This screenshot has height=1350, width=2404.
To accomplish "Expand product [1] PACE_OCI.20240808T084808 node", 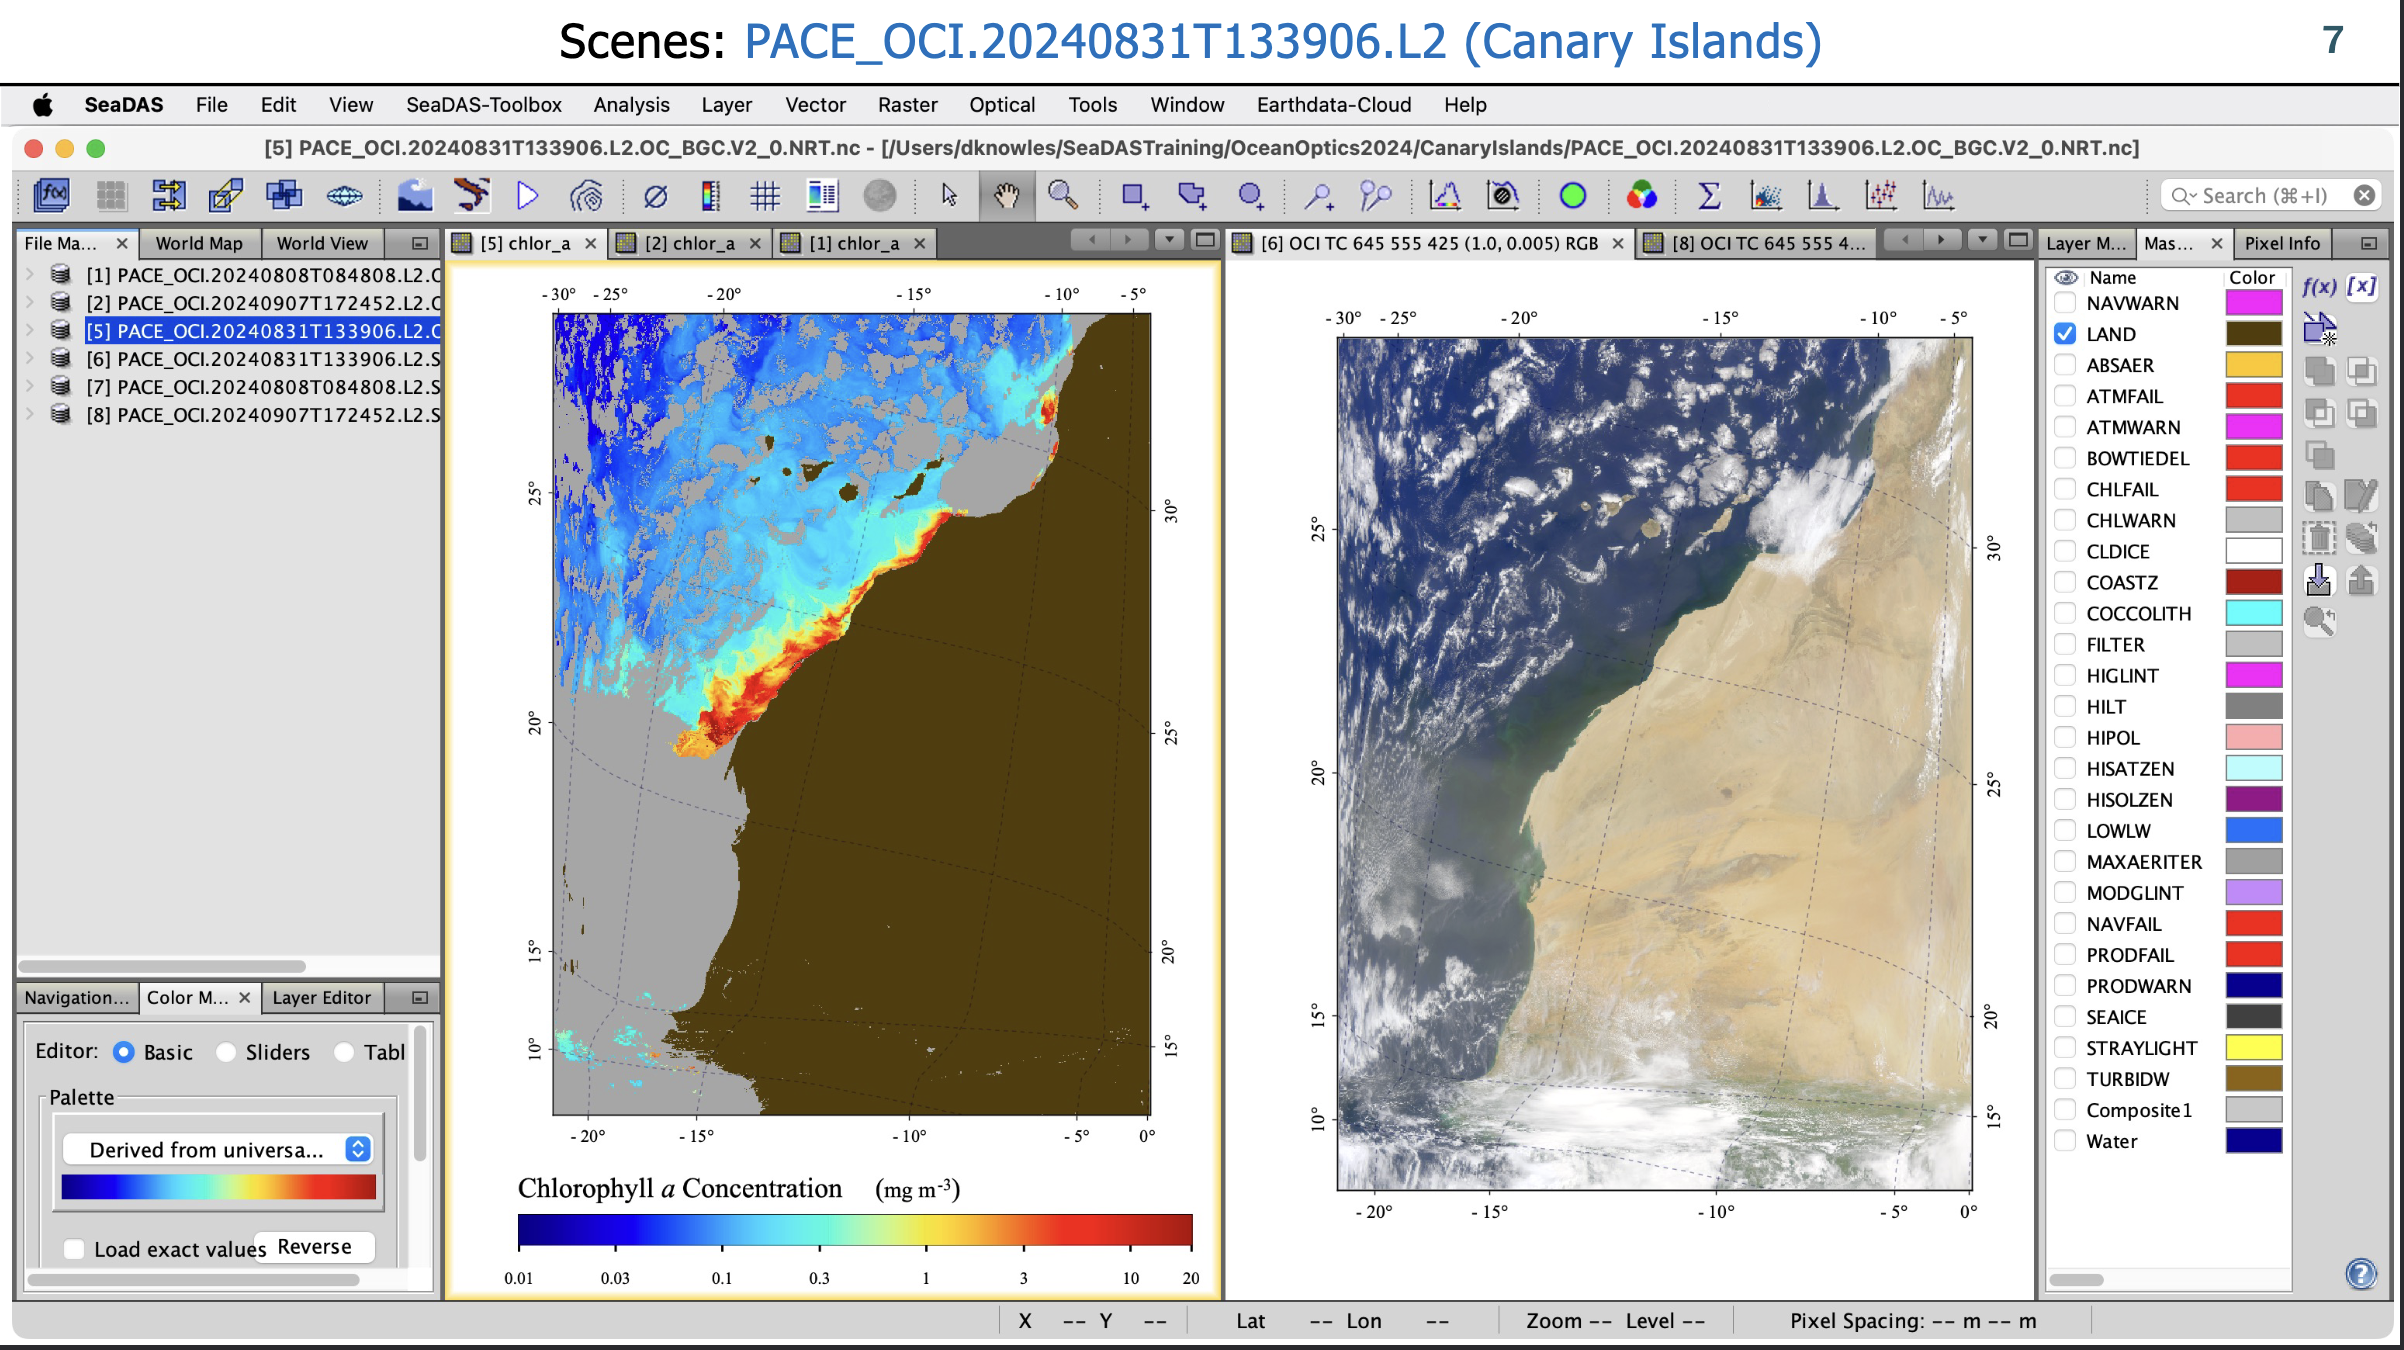I will point(31,274).
